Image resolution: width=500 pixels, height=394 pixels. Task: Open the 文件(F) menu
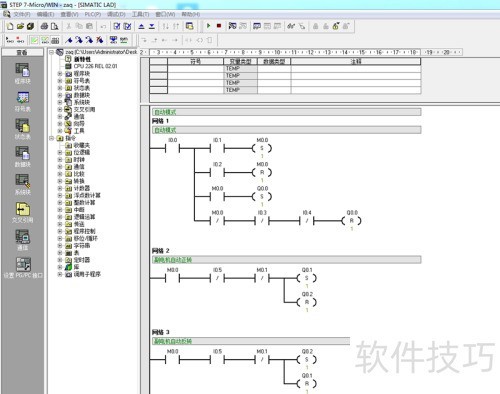click(x=22, y=14)
